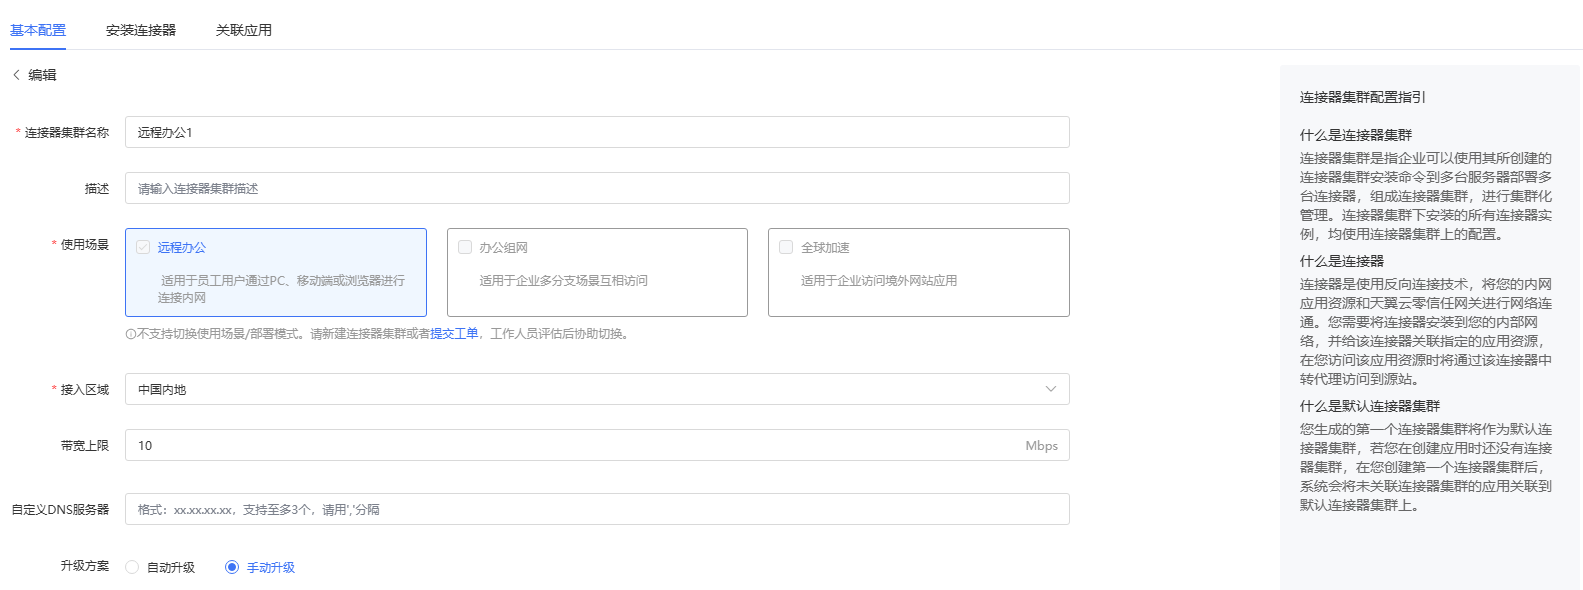The height and width of the screenshot is (590, 1583).
Task: Click the 升级方案 field label
Action: pos(85,566)
